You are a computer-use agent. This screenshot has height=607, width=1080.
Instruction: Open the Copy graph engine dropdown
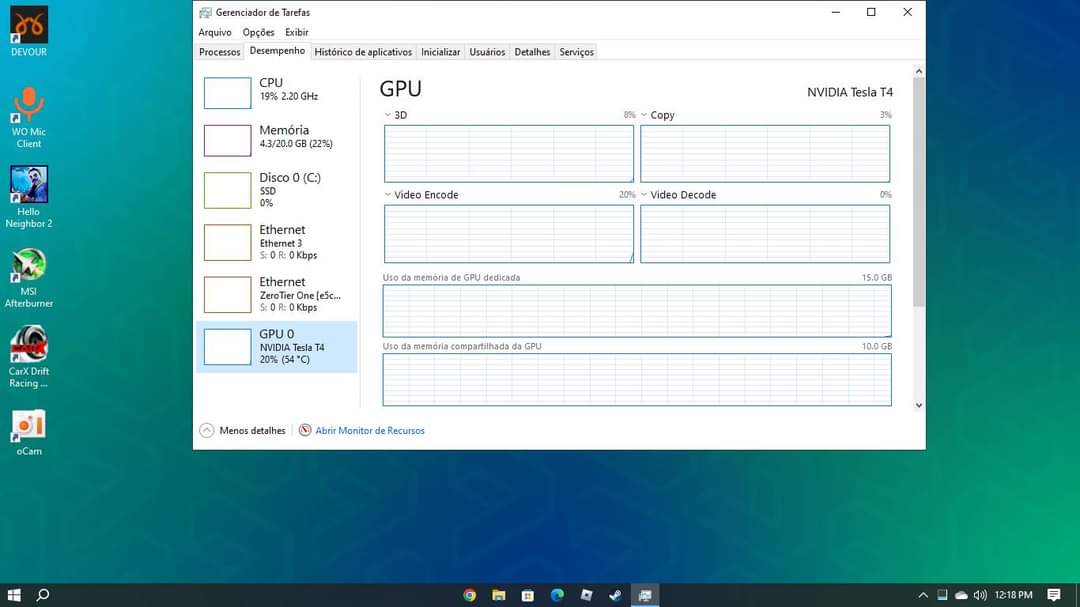(x=644, y=115)
